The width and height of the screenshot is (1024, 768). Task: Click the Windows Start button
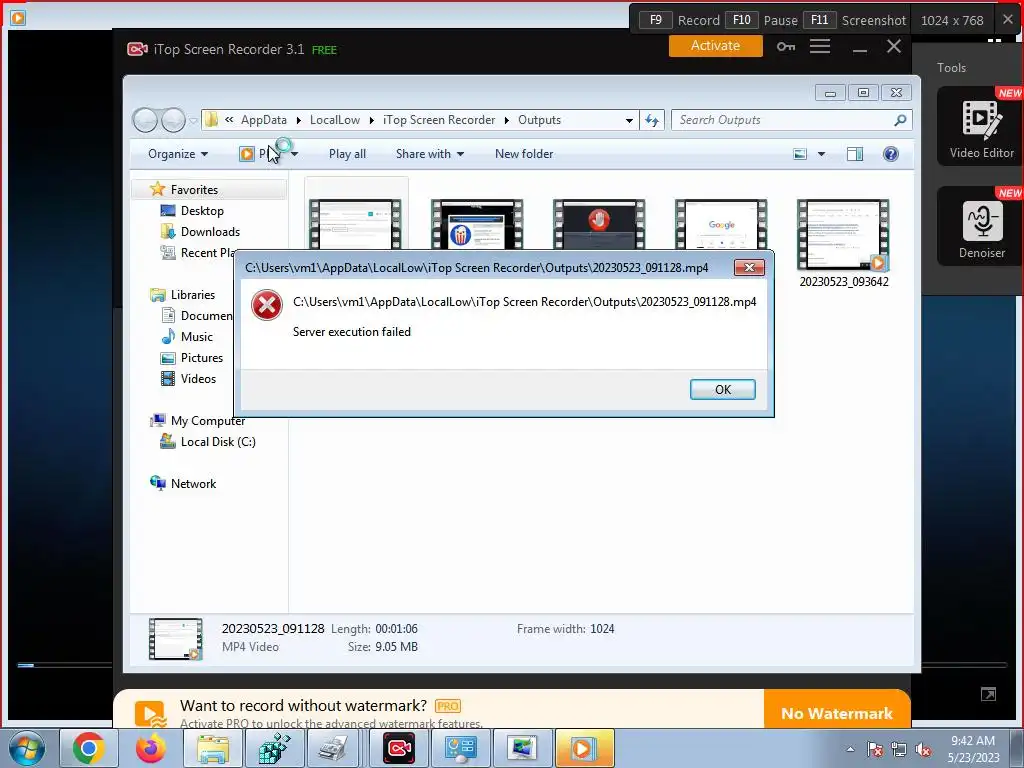(26, 748)
